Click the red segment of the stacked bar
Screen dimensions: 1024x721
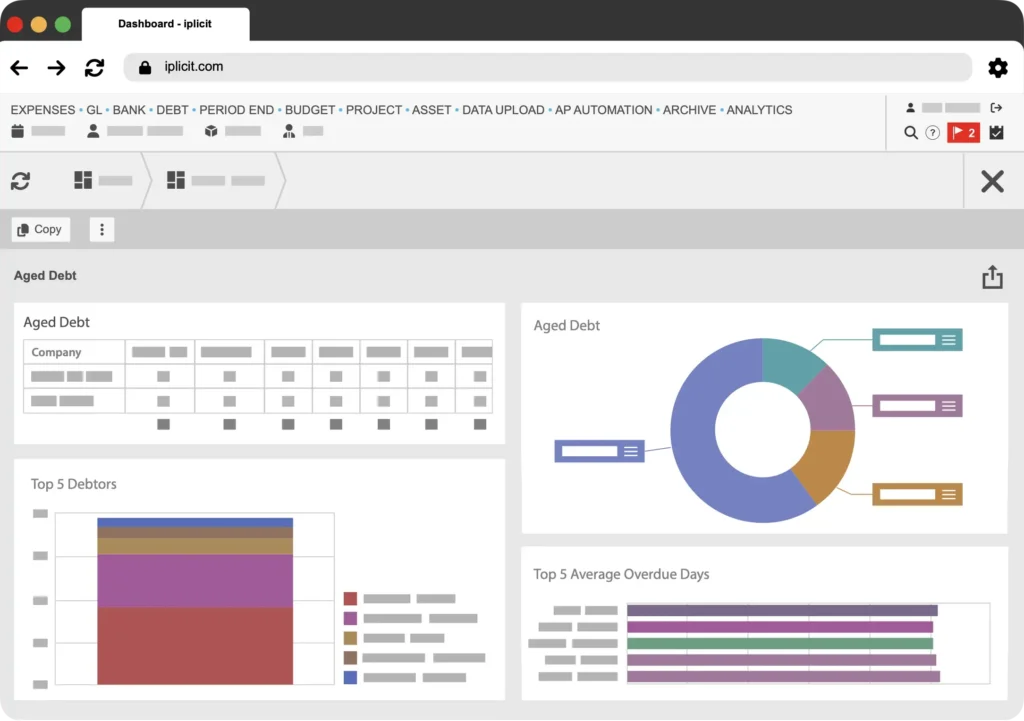(195, 646)
